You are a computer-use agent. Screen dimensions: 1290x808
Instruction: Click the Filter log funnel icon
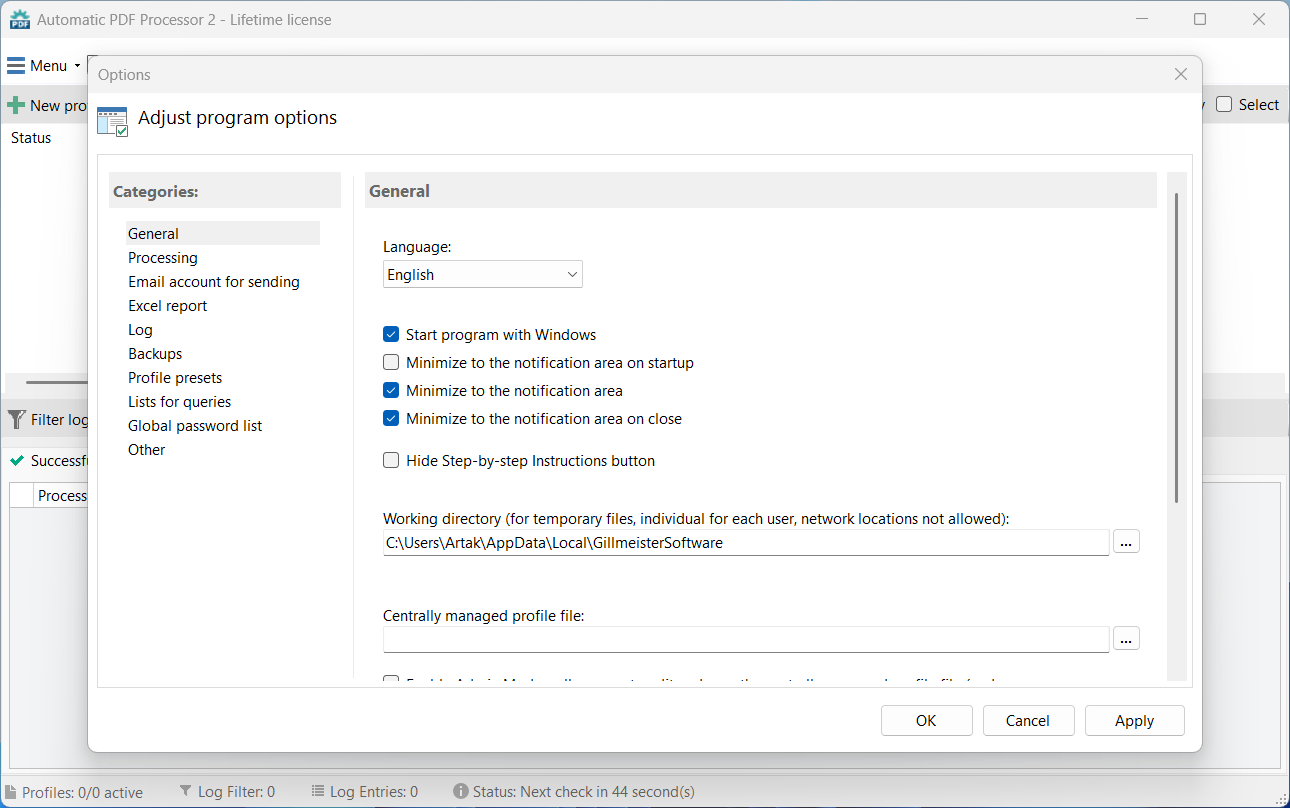[16, 419]
